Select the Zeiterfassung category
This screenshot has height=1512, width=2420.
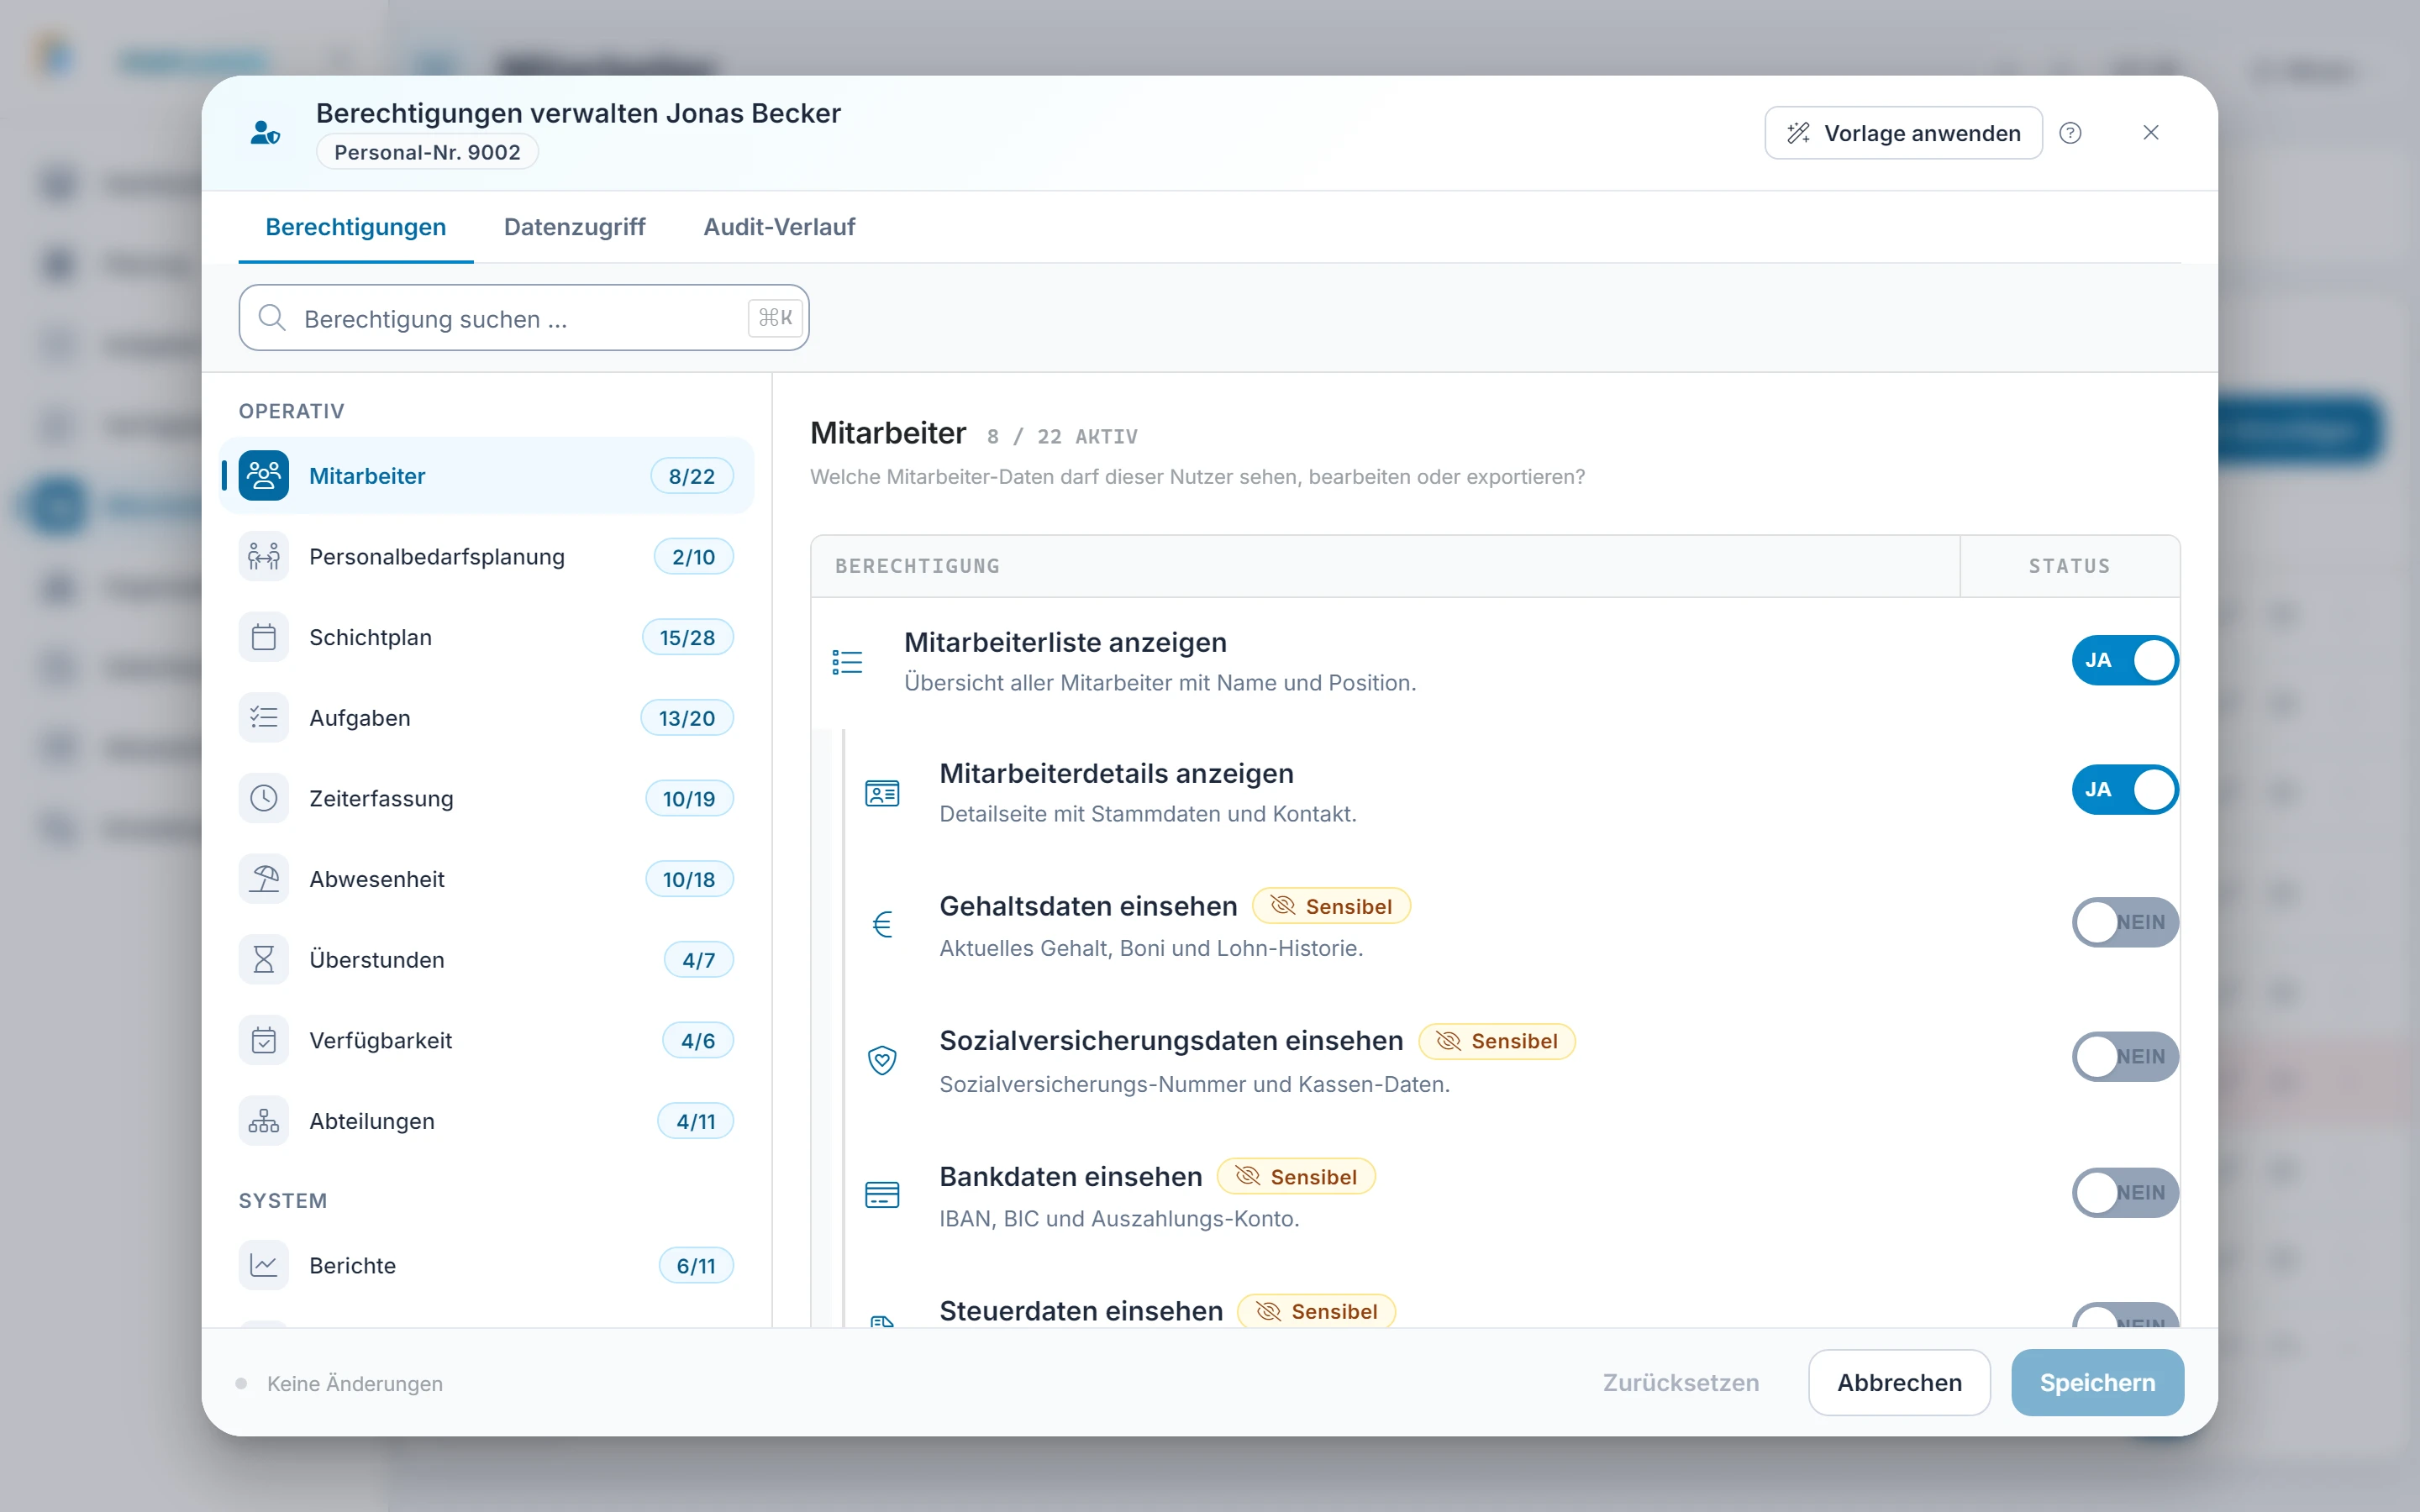pos(486,798)
